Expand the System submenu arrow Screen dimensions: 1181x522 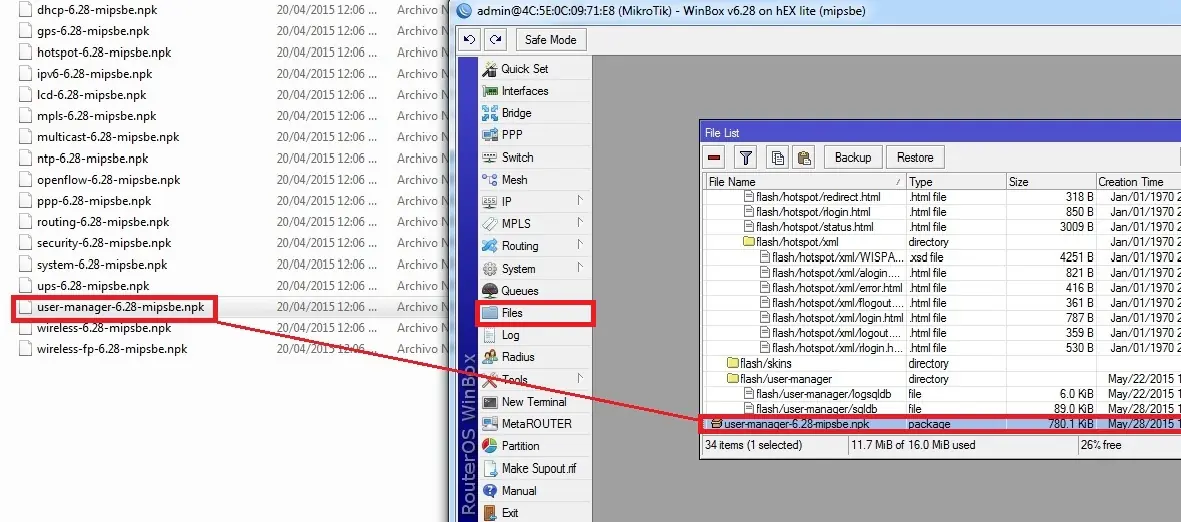coord(580,268)
